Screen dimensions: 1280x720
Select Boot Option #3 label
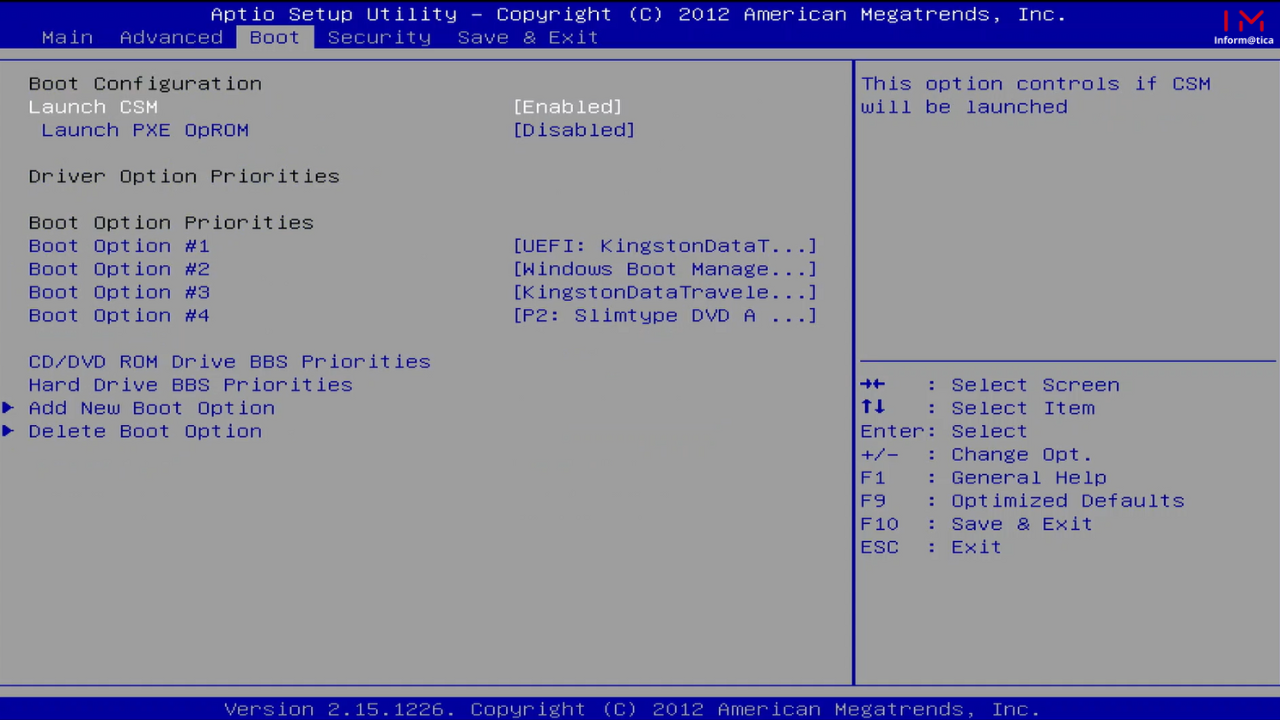tap(119, 292)
